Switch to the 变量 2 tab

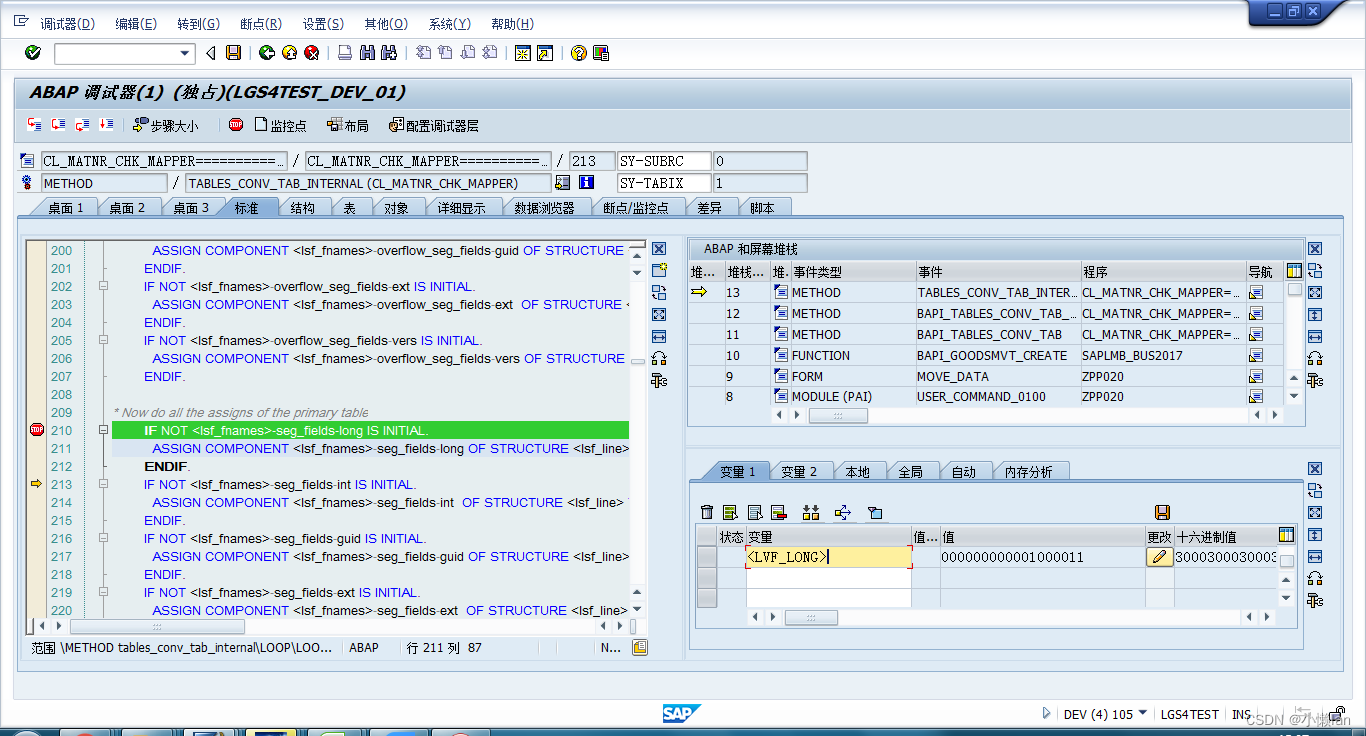(x=798, y=472)
